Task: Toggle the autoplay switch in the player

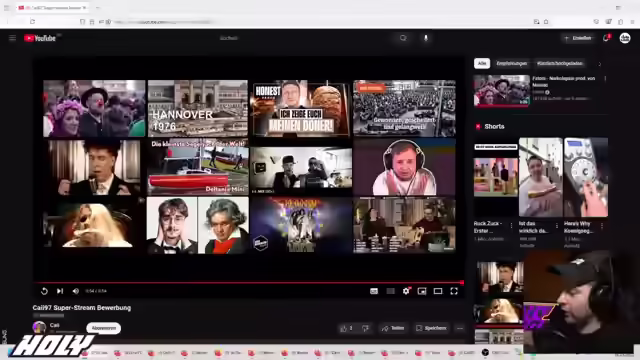Action: click(x=390, y=291)
